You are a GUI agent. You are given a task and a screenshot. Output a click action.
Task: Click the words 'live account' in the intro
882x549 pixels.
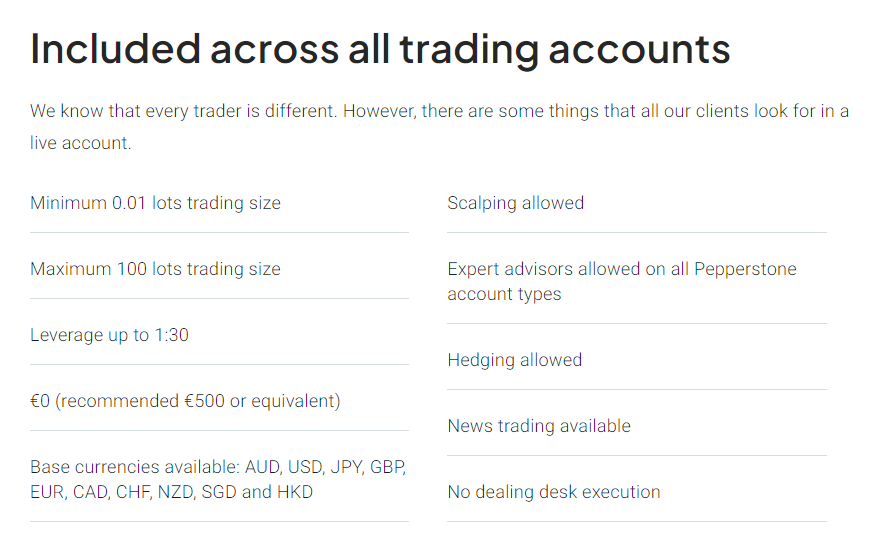pos(79,143)
